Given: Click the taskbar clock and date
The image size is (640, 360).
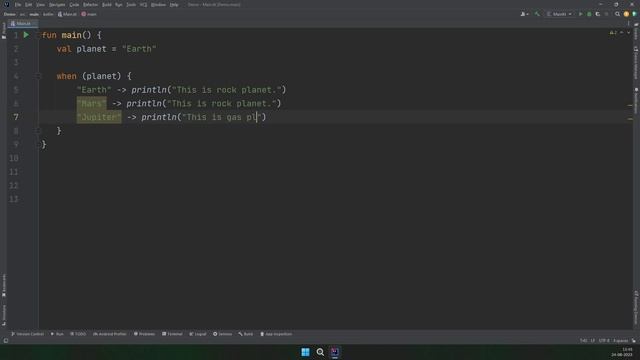Looking at the screenshot, I should pos(622,352).
